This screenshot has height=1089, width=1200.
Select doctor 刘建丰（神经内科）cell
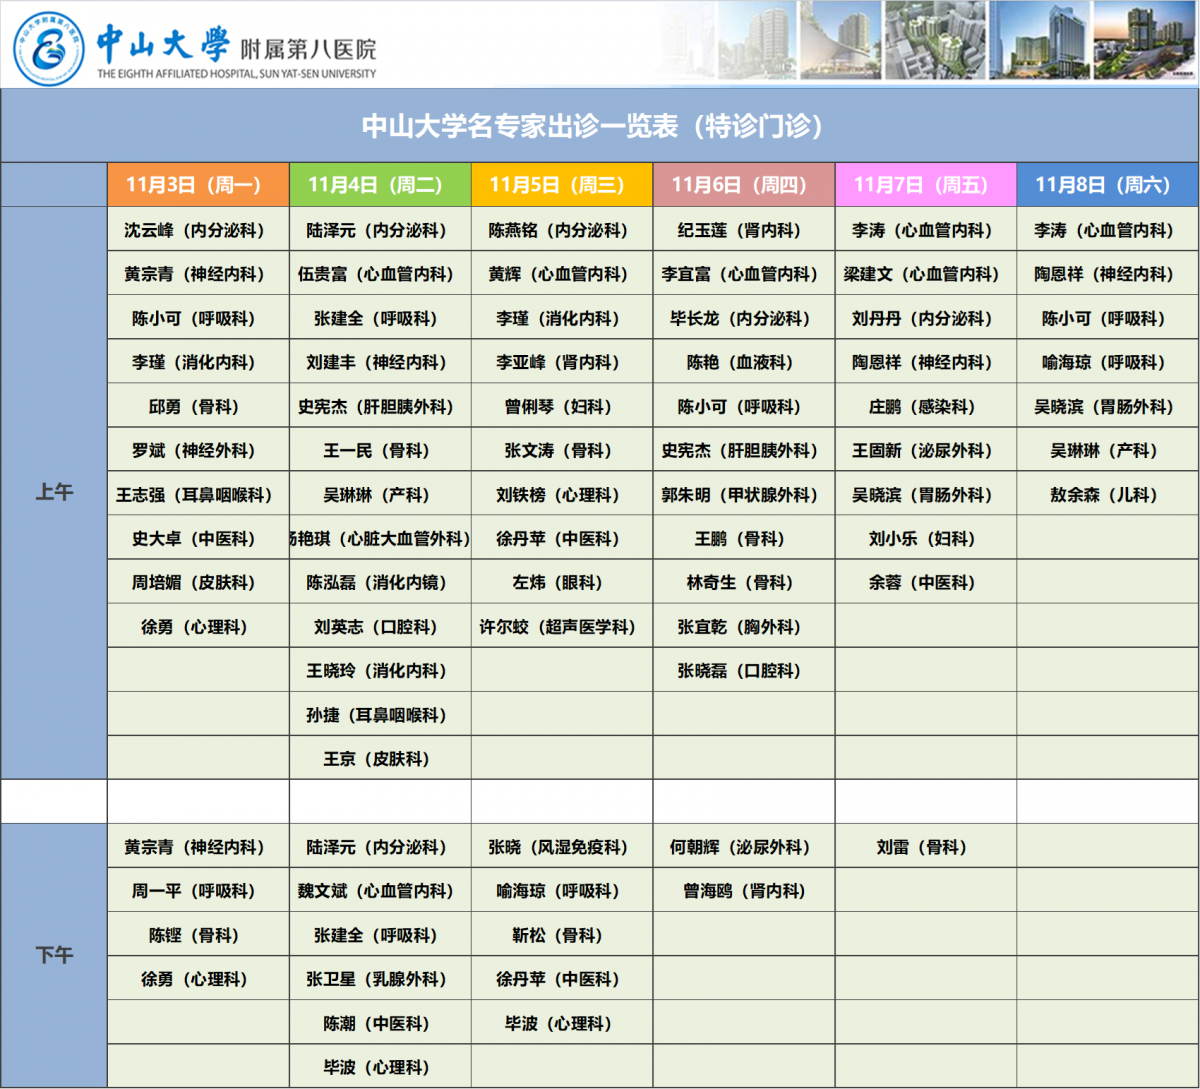pyautogui.click(x=379, y=362)
